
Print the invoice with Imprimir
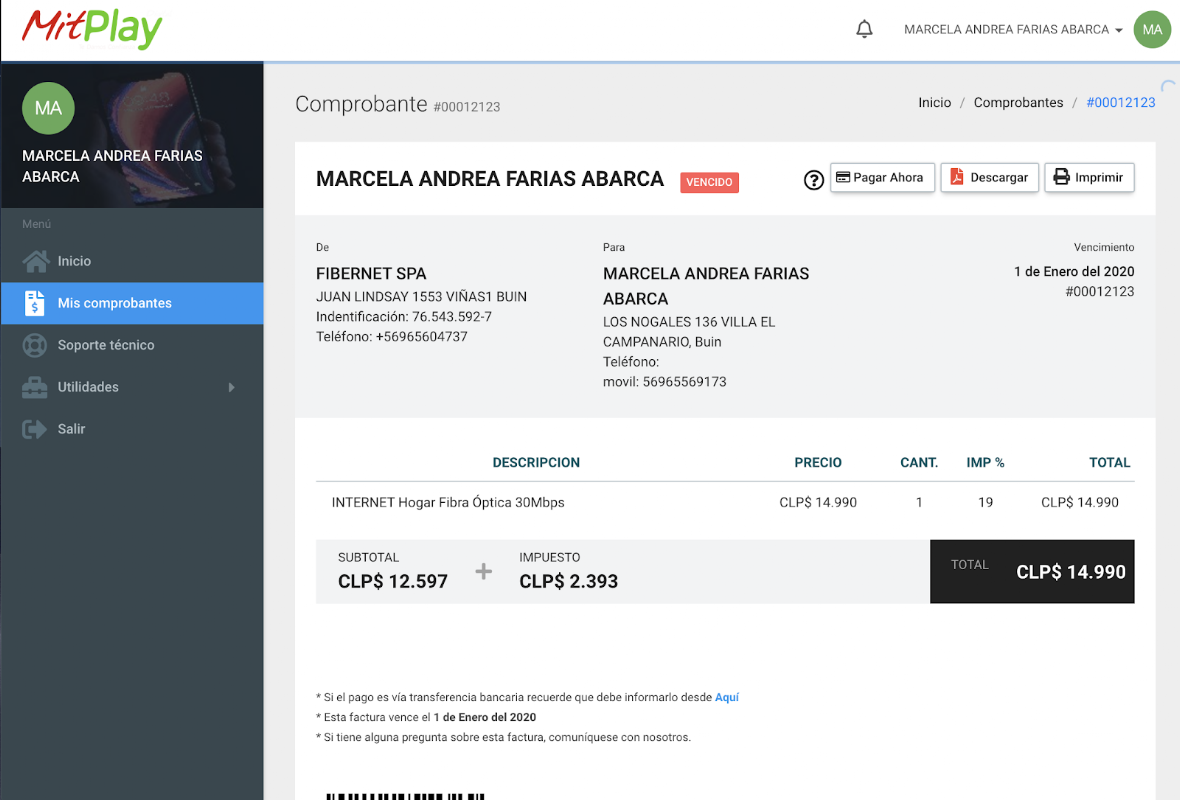coord(1089,178)
